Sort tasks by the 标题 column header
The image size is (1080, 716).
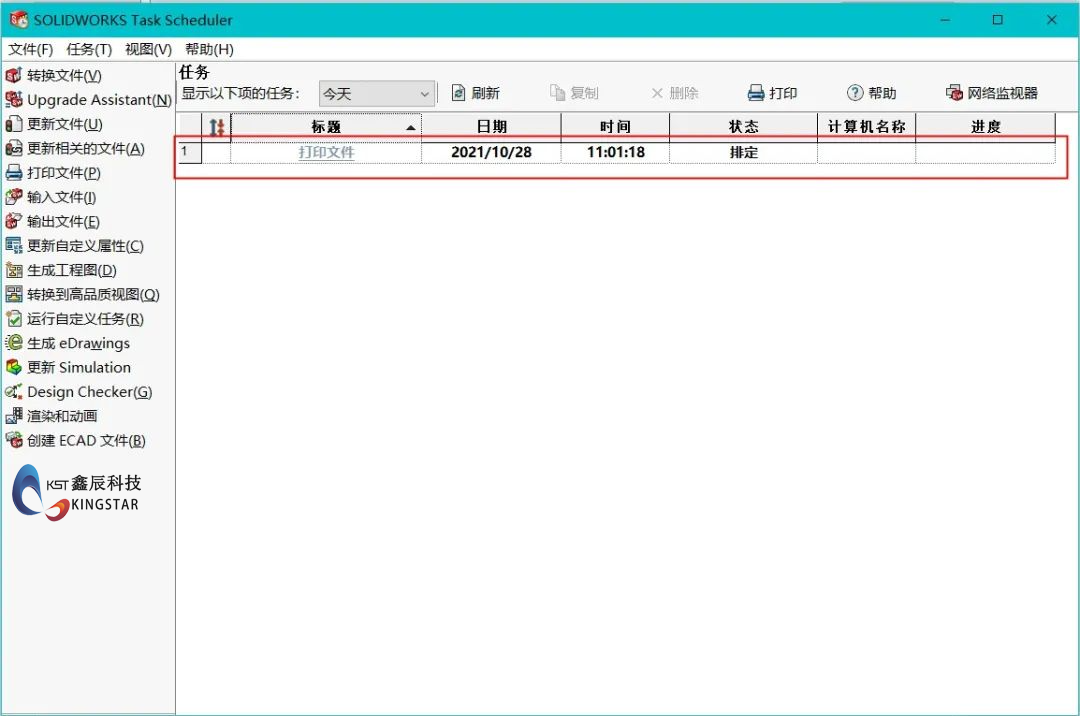326,127
